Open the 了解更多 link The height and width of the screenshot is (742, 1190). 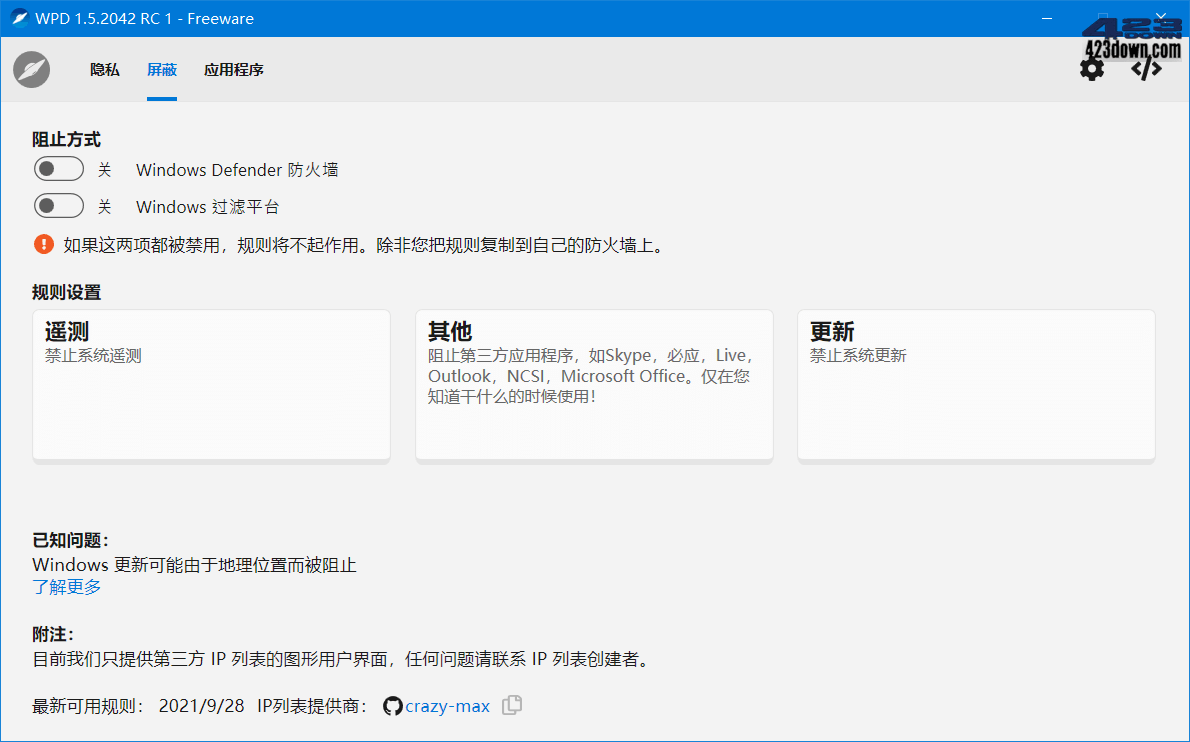point(66,588)
